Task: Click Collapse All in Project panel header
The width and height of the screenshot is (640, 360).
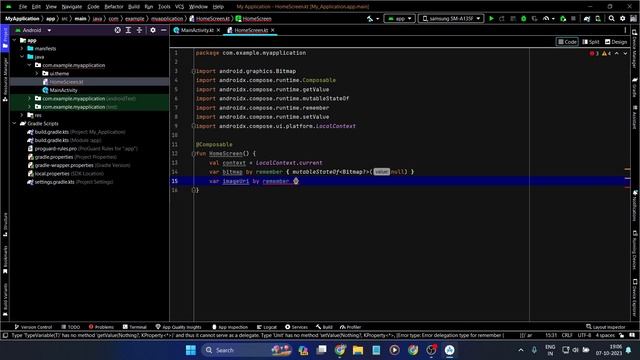Action: (140, 30)
